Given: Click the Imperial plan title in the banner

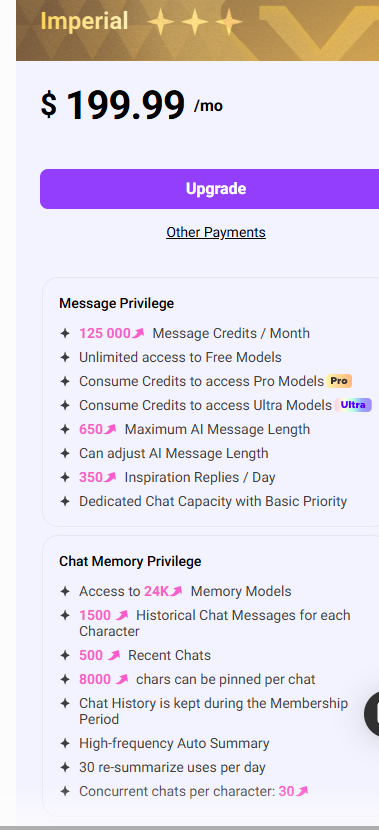Looking at the screenshot, I should click(x=84, y=22).
